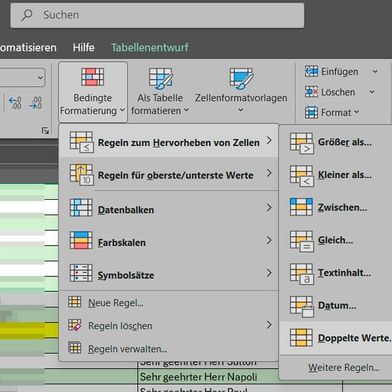Screen dimensions: 392x392
Task: Click the Farbskalen icon
Action: [81, 240]
